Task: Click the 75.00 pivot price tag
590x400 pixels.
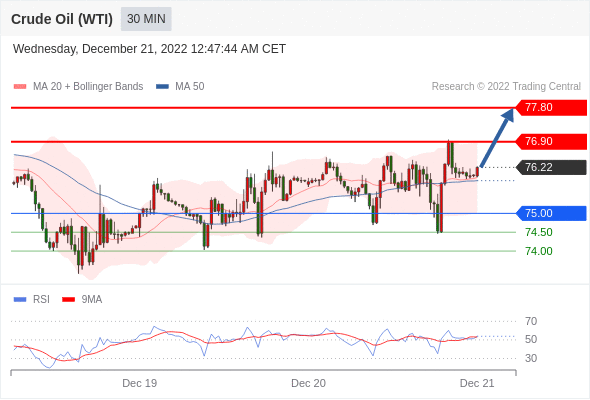Action: pos(551,213)
